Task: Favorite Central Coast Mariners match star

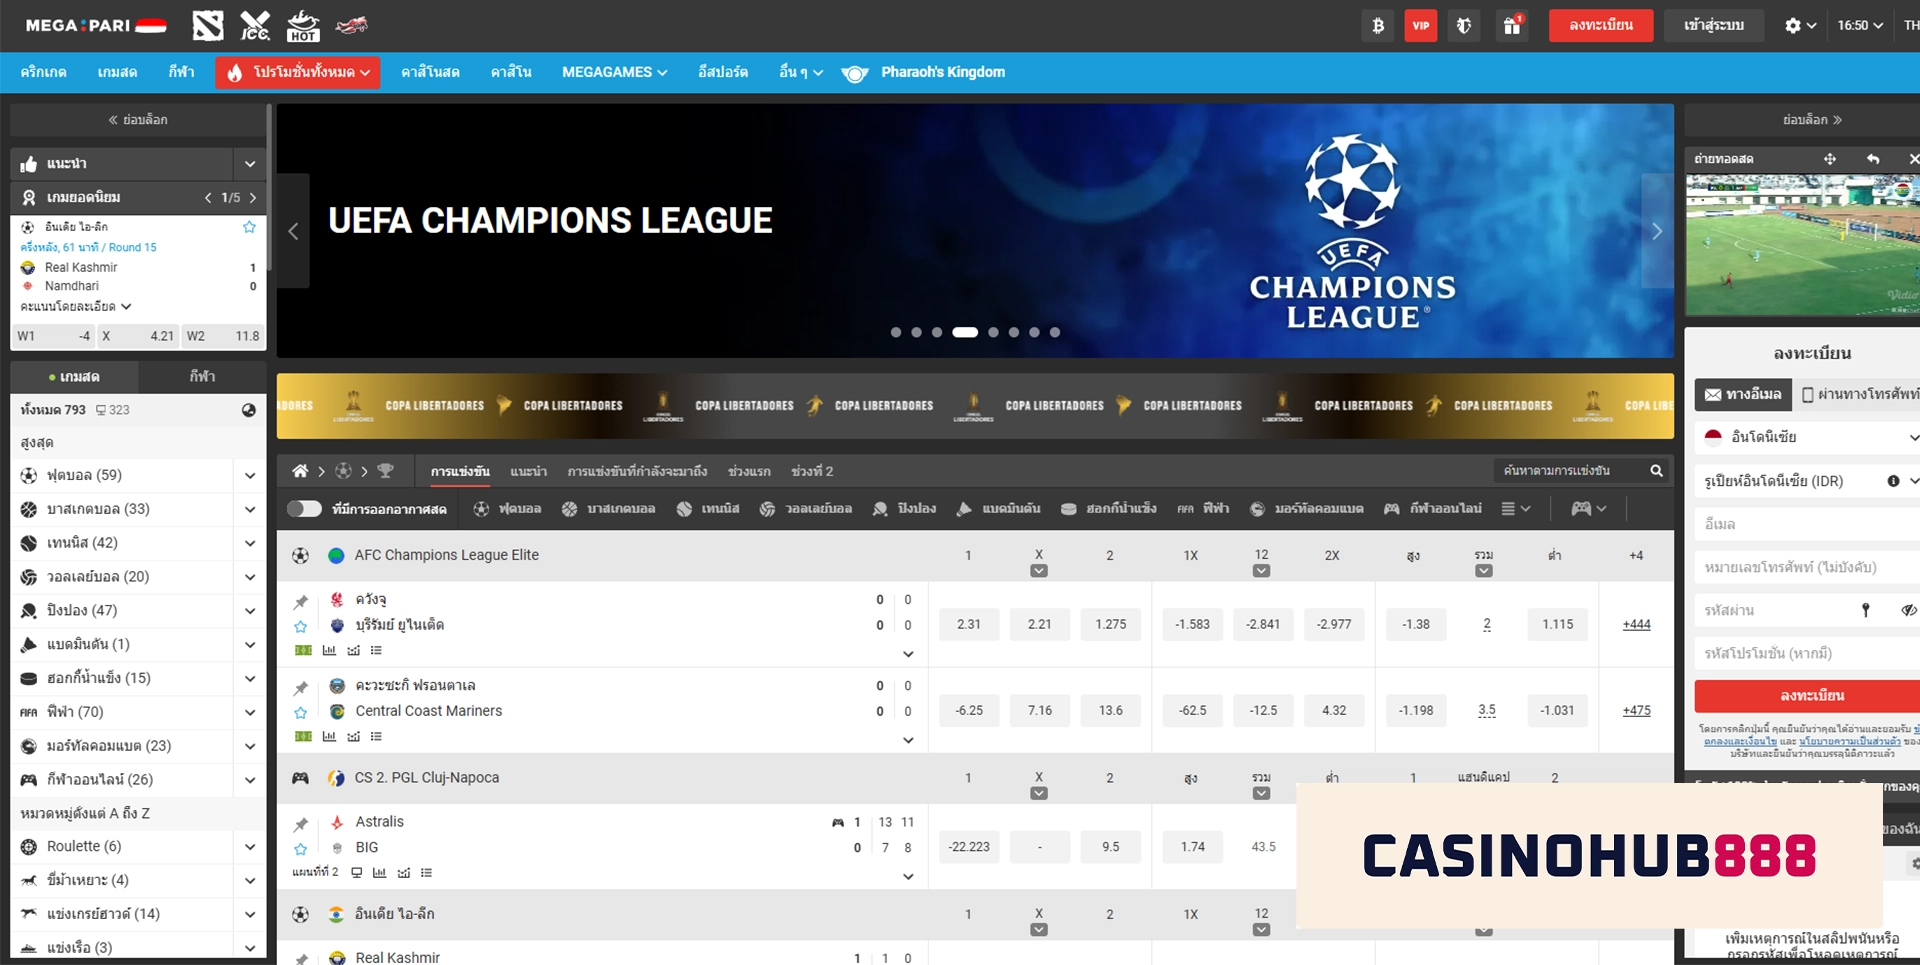Action: click(x=300, y=713)
